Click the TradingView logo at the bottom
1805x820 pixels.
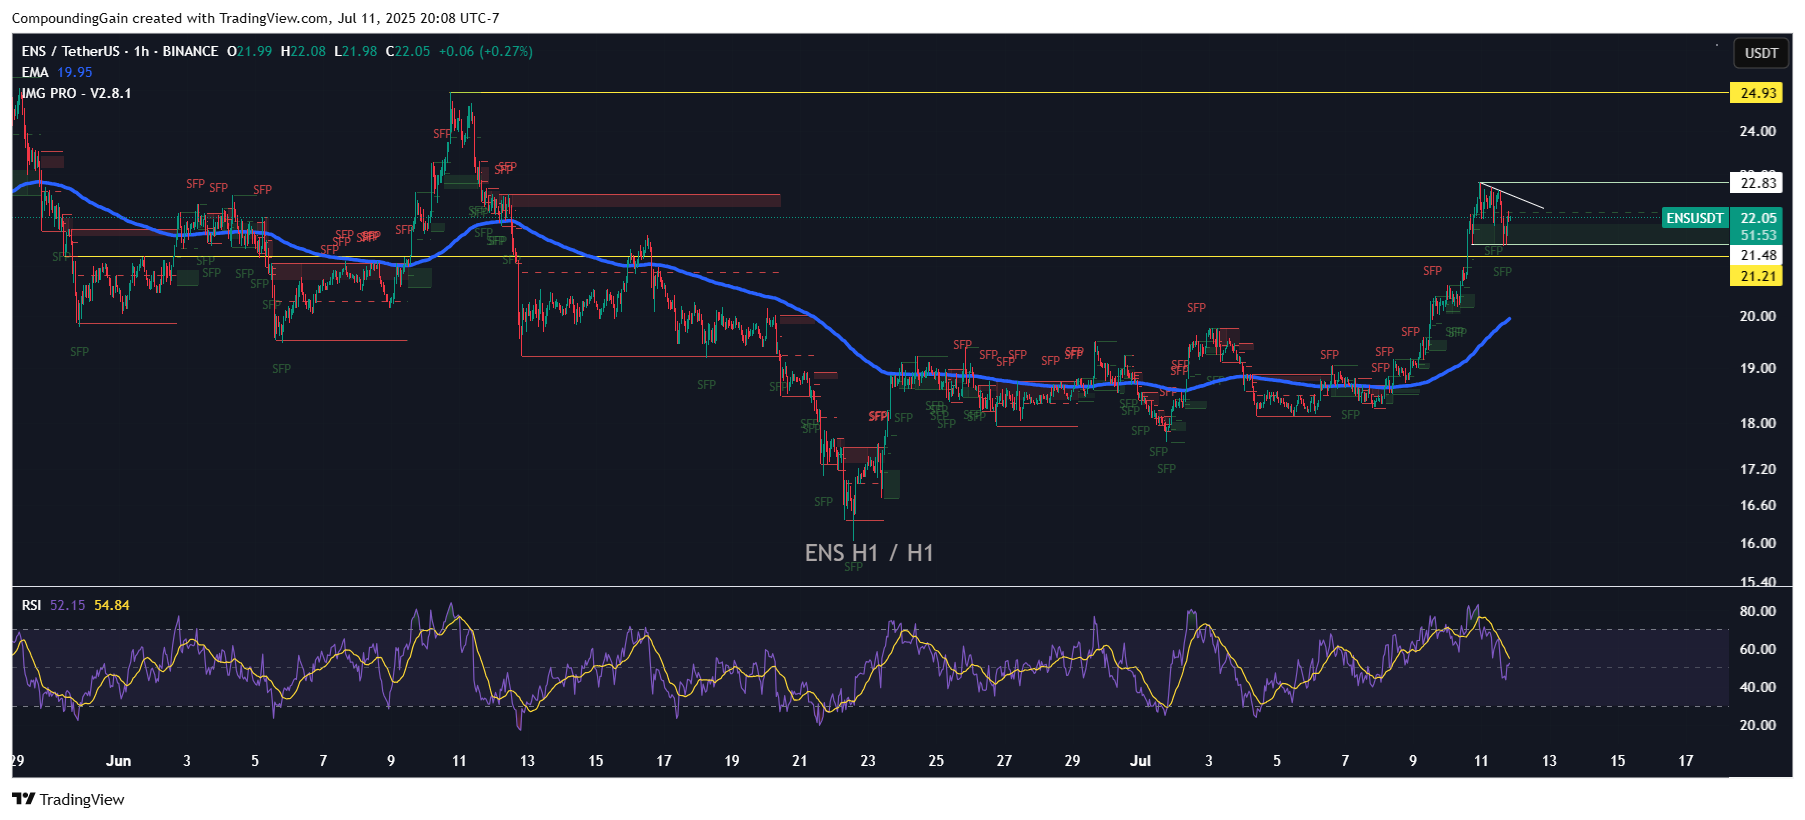coord(68,799)
